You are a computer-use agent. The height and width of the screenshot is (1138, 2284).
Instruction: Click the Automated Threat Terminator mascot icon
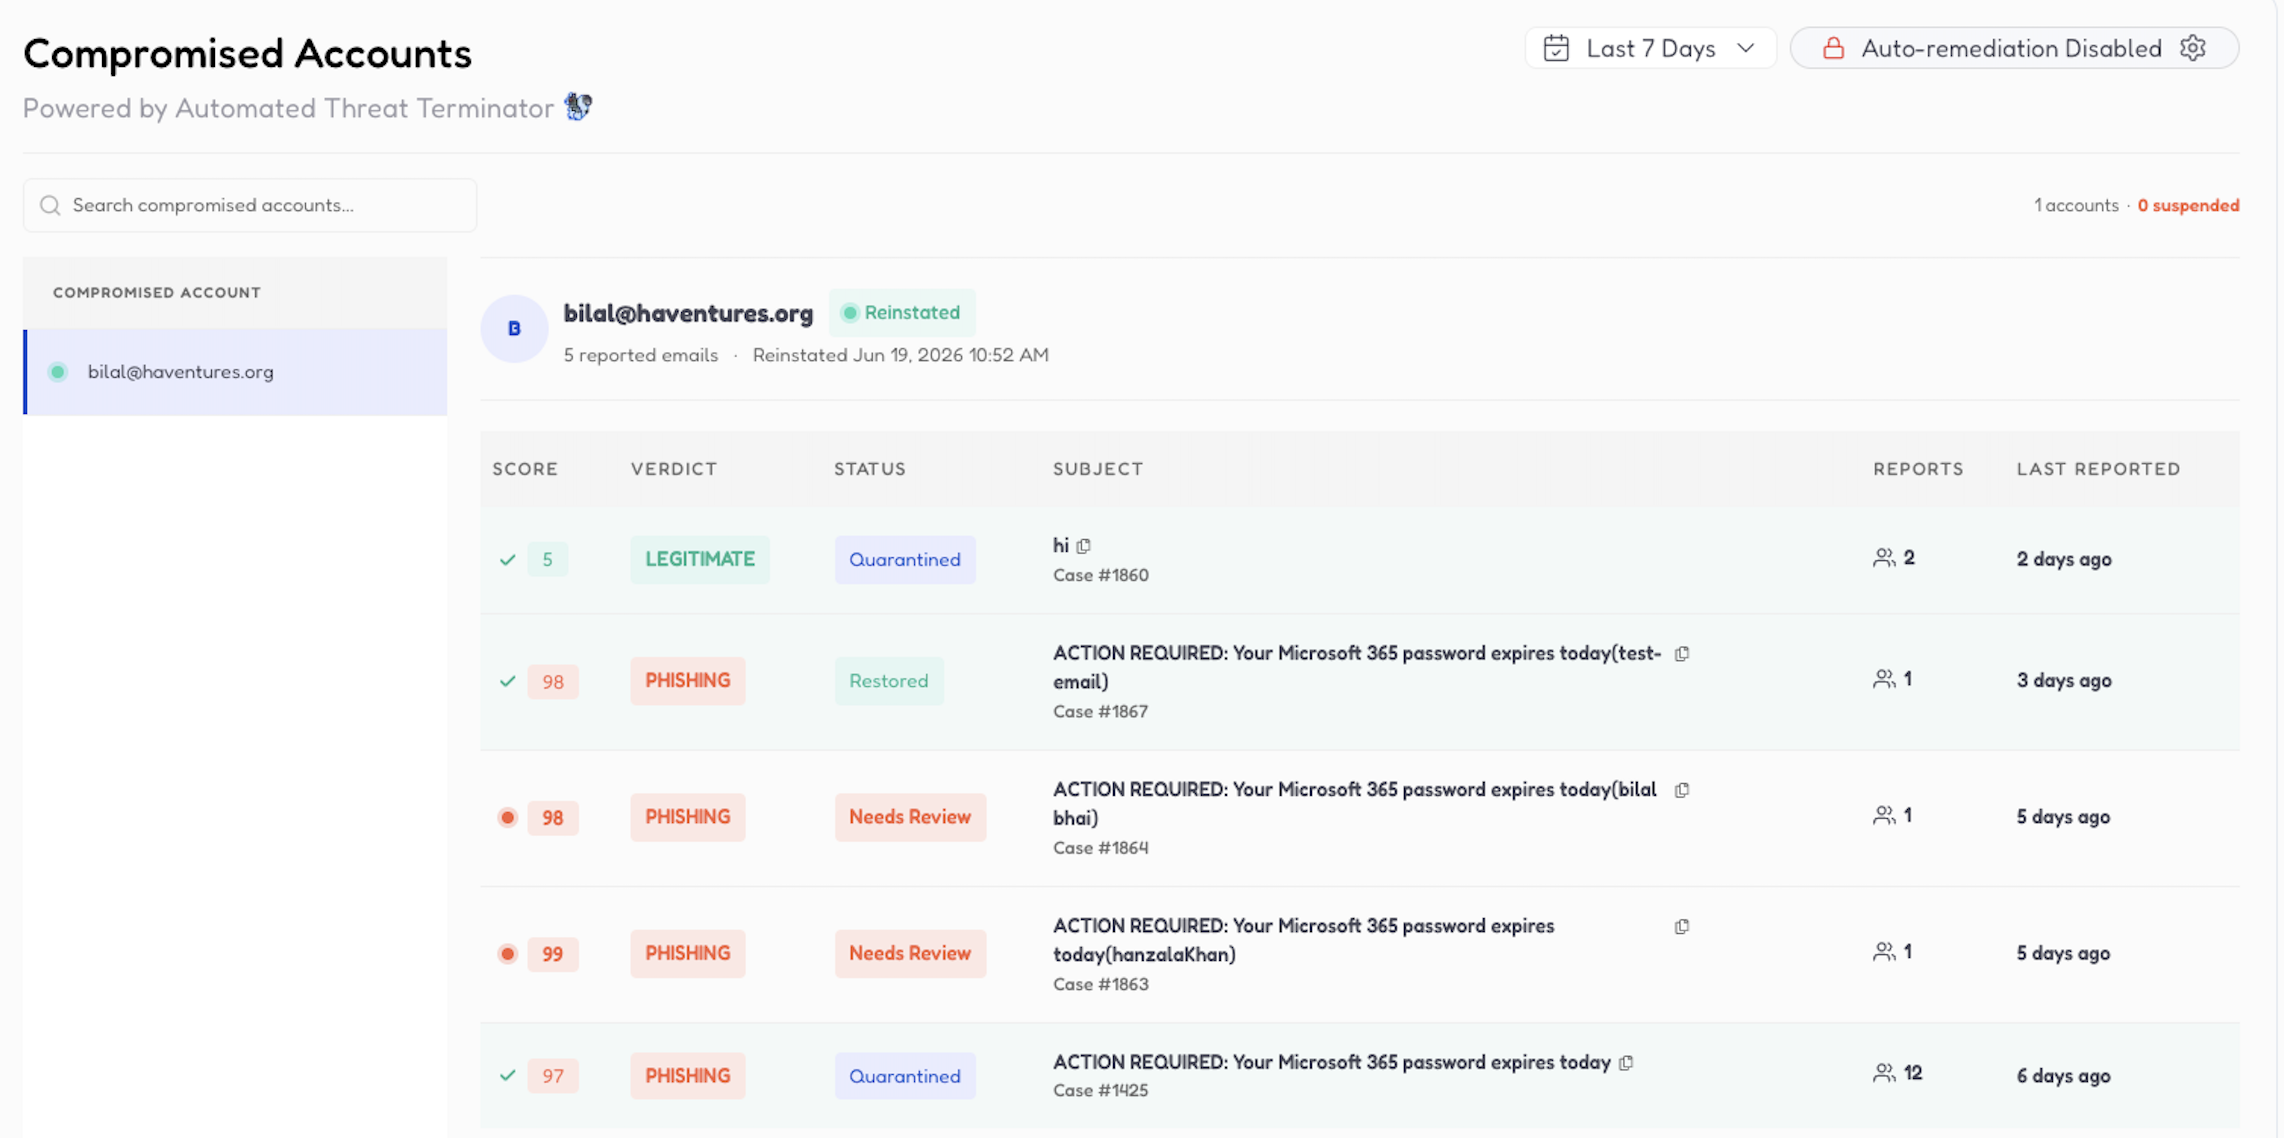click(x=578, y=106)
